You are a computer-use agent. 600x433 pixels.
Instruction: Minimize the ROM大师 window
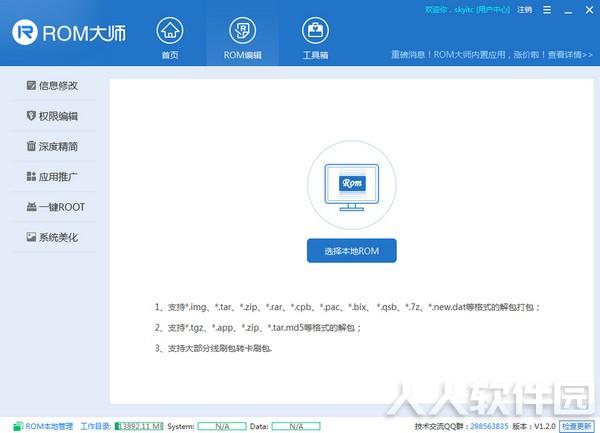click(568, 11)
